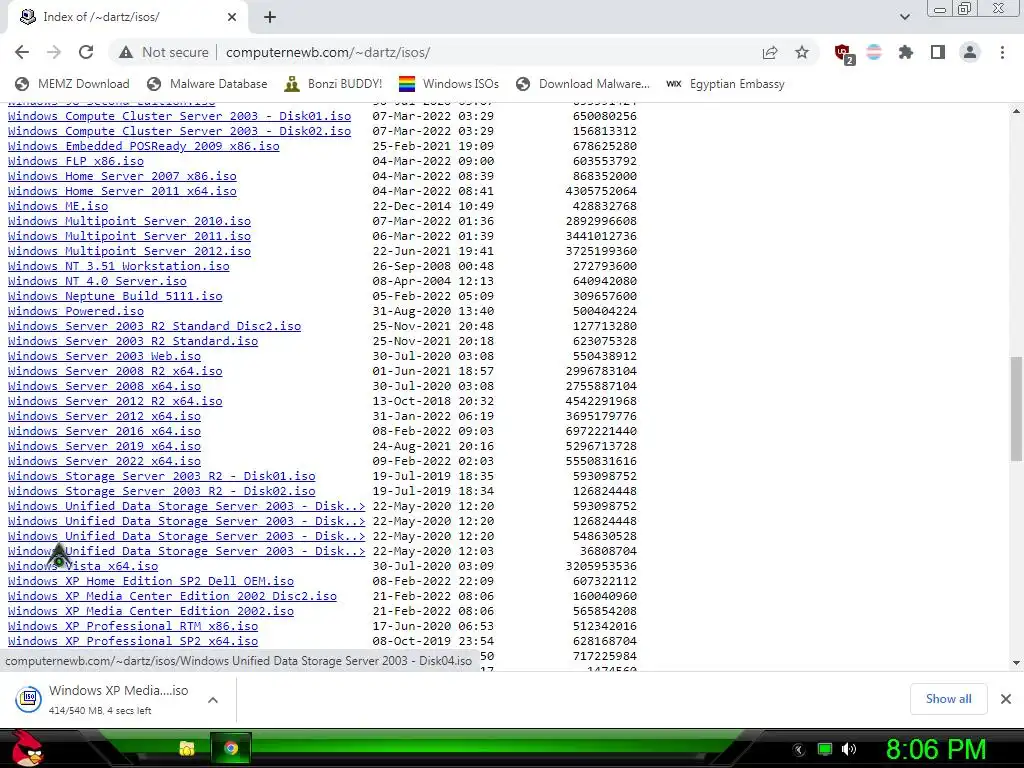The image size is (1024, 768).
Task: Open the Windows Powered.iso link
Action: (x=76, y=312)
